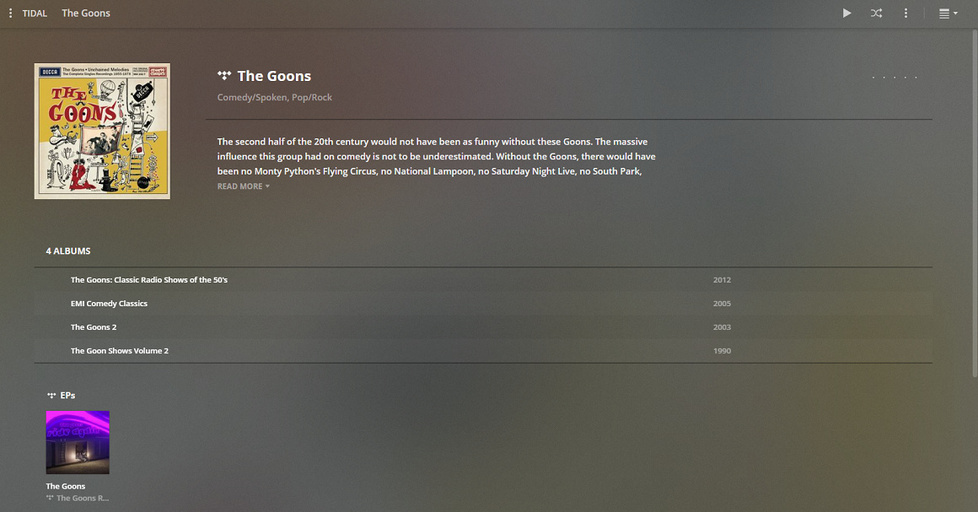Expand biography with READ MORE
The height and width of the screenshot is (512, 978).
[243, 186]
